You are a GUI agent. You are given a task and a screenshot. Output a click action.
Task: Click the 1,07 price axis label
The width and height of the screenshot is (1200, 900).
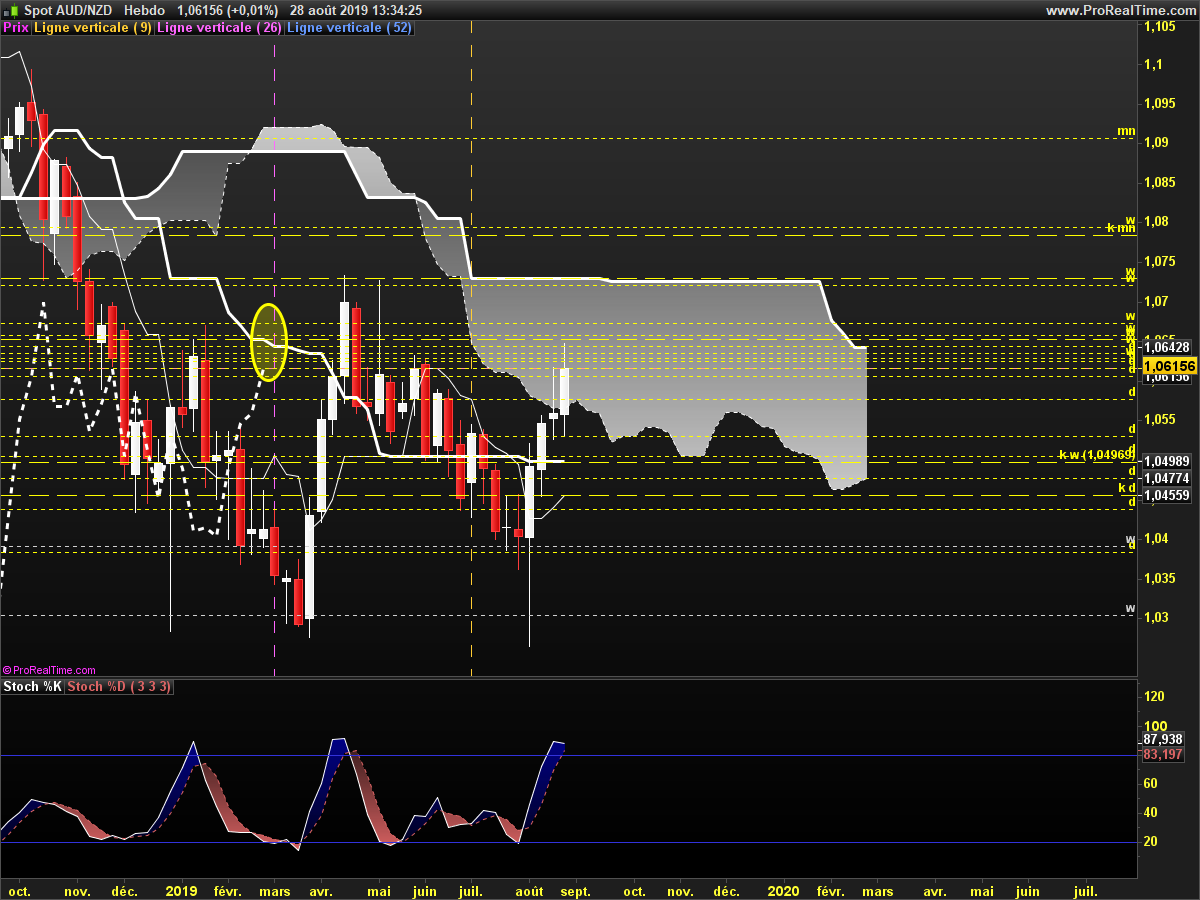click(1156, 301)
